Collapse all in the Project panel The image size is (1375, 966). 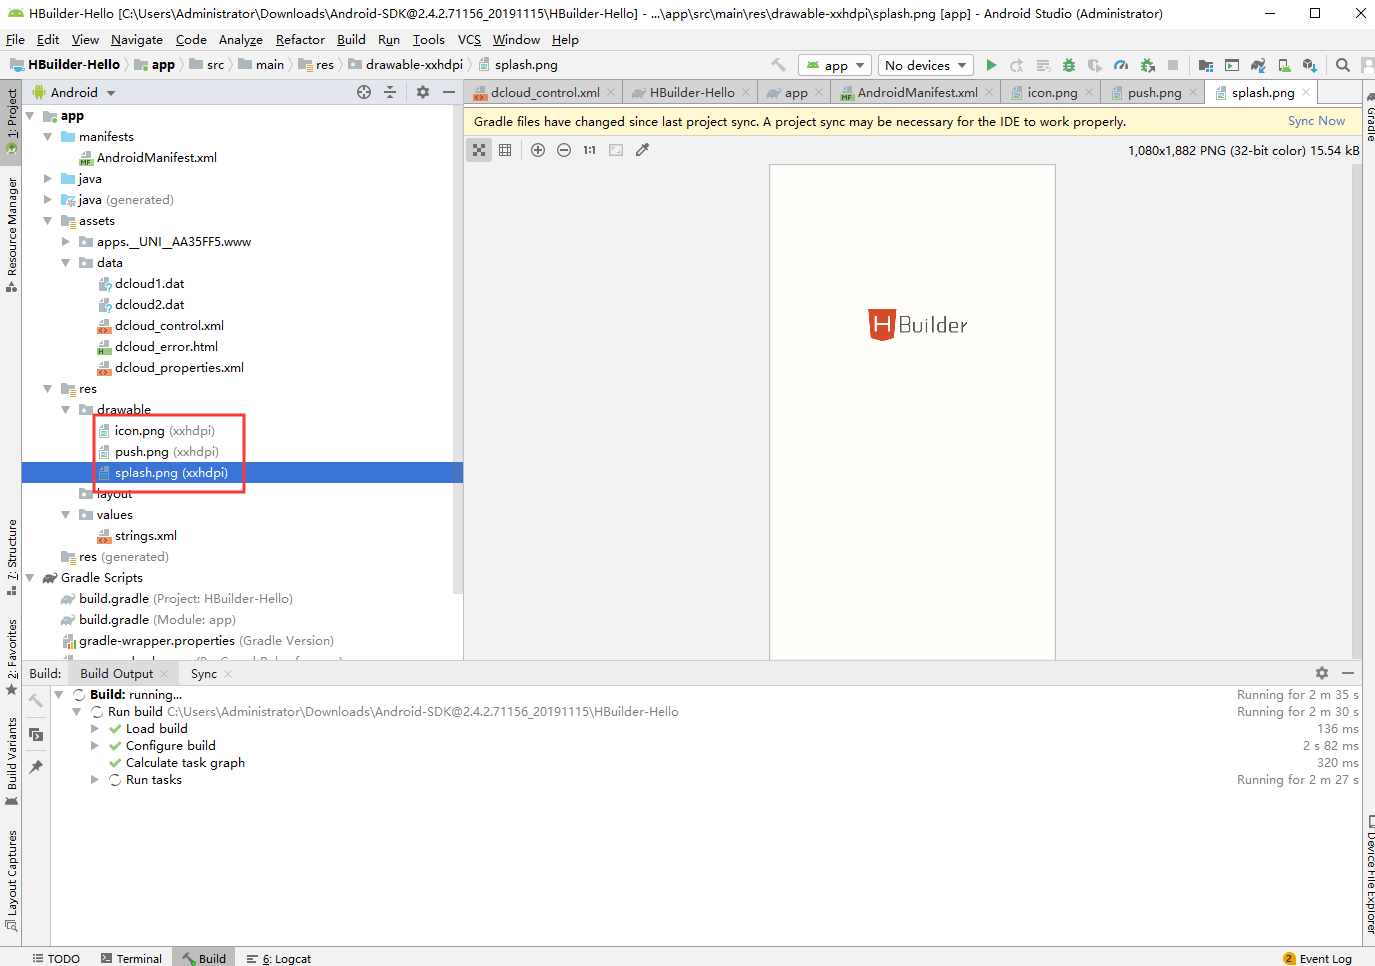(x=390, y=92)
